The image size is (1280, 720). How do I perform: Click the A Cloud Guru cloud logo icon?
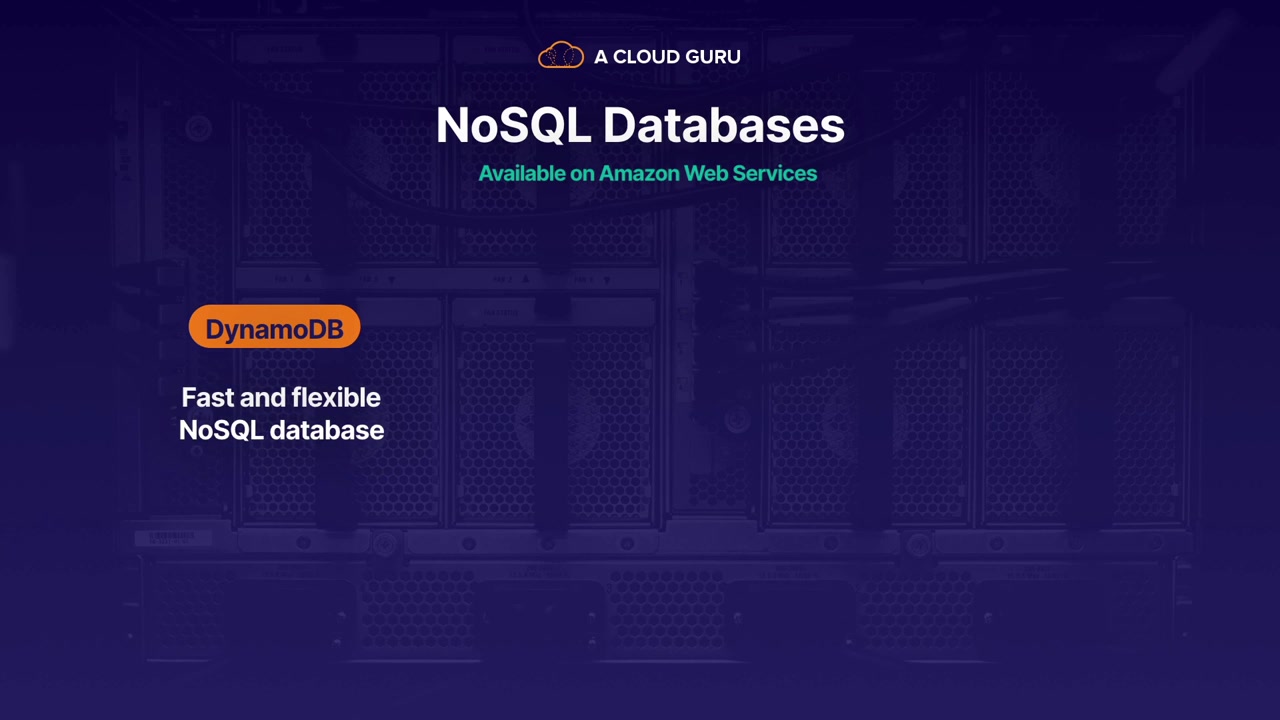(561, 56)
